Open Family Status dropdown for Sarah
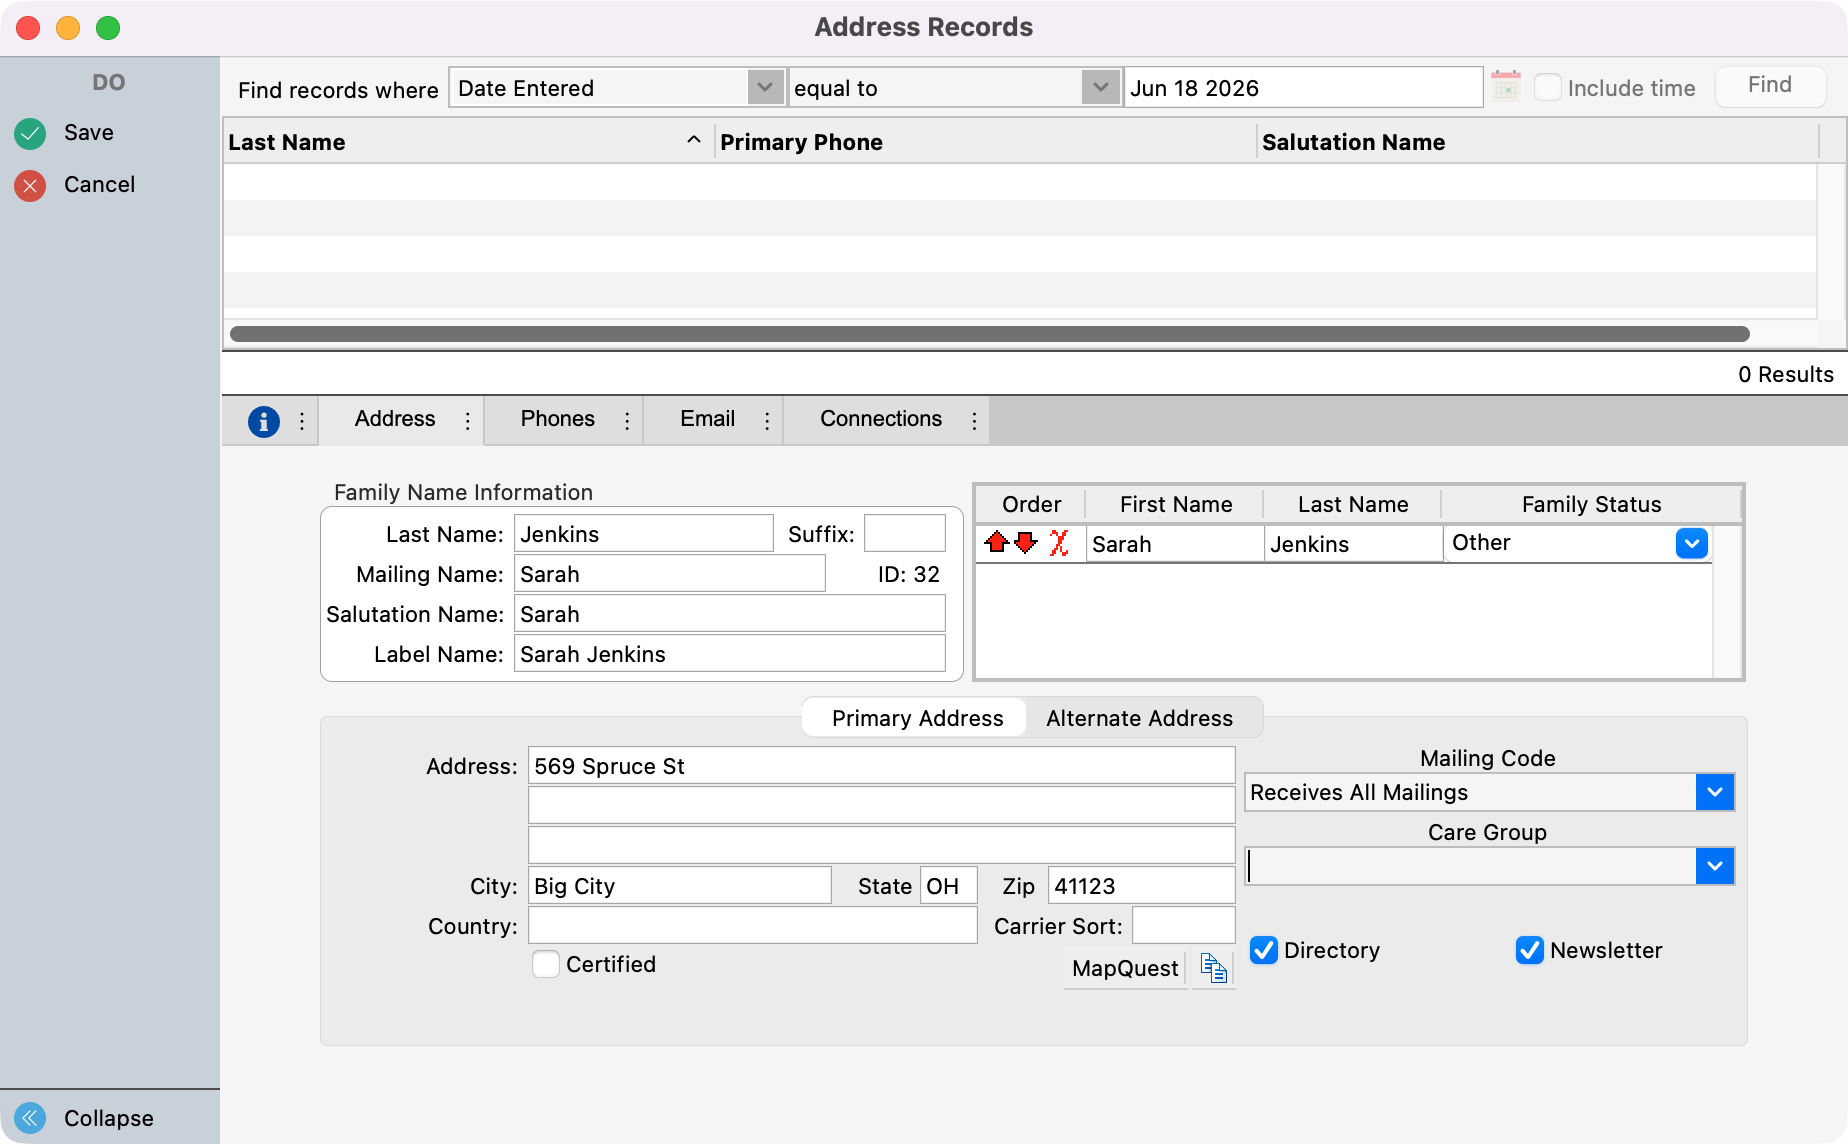1848x1144 pixels. click(x=1692, y=543)
